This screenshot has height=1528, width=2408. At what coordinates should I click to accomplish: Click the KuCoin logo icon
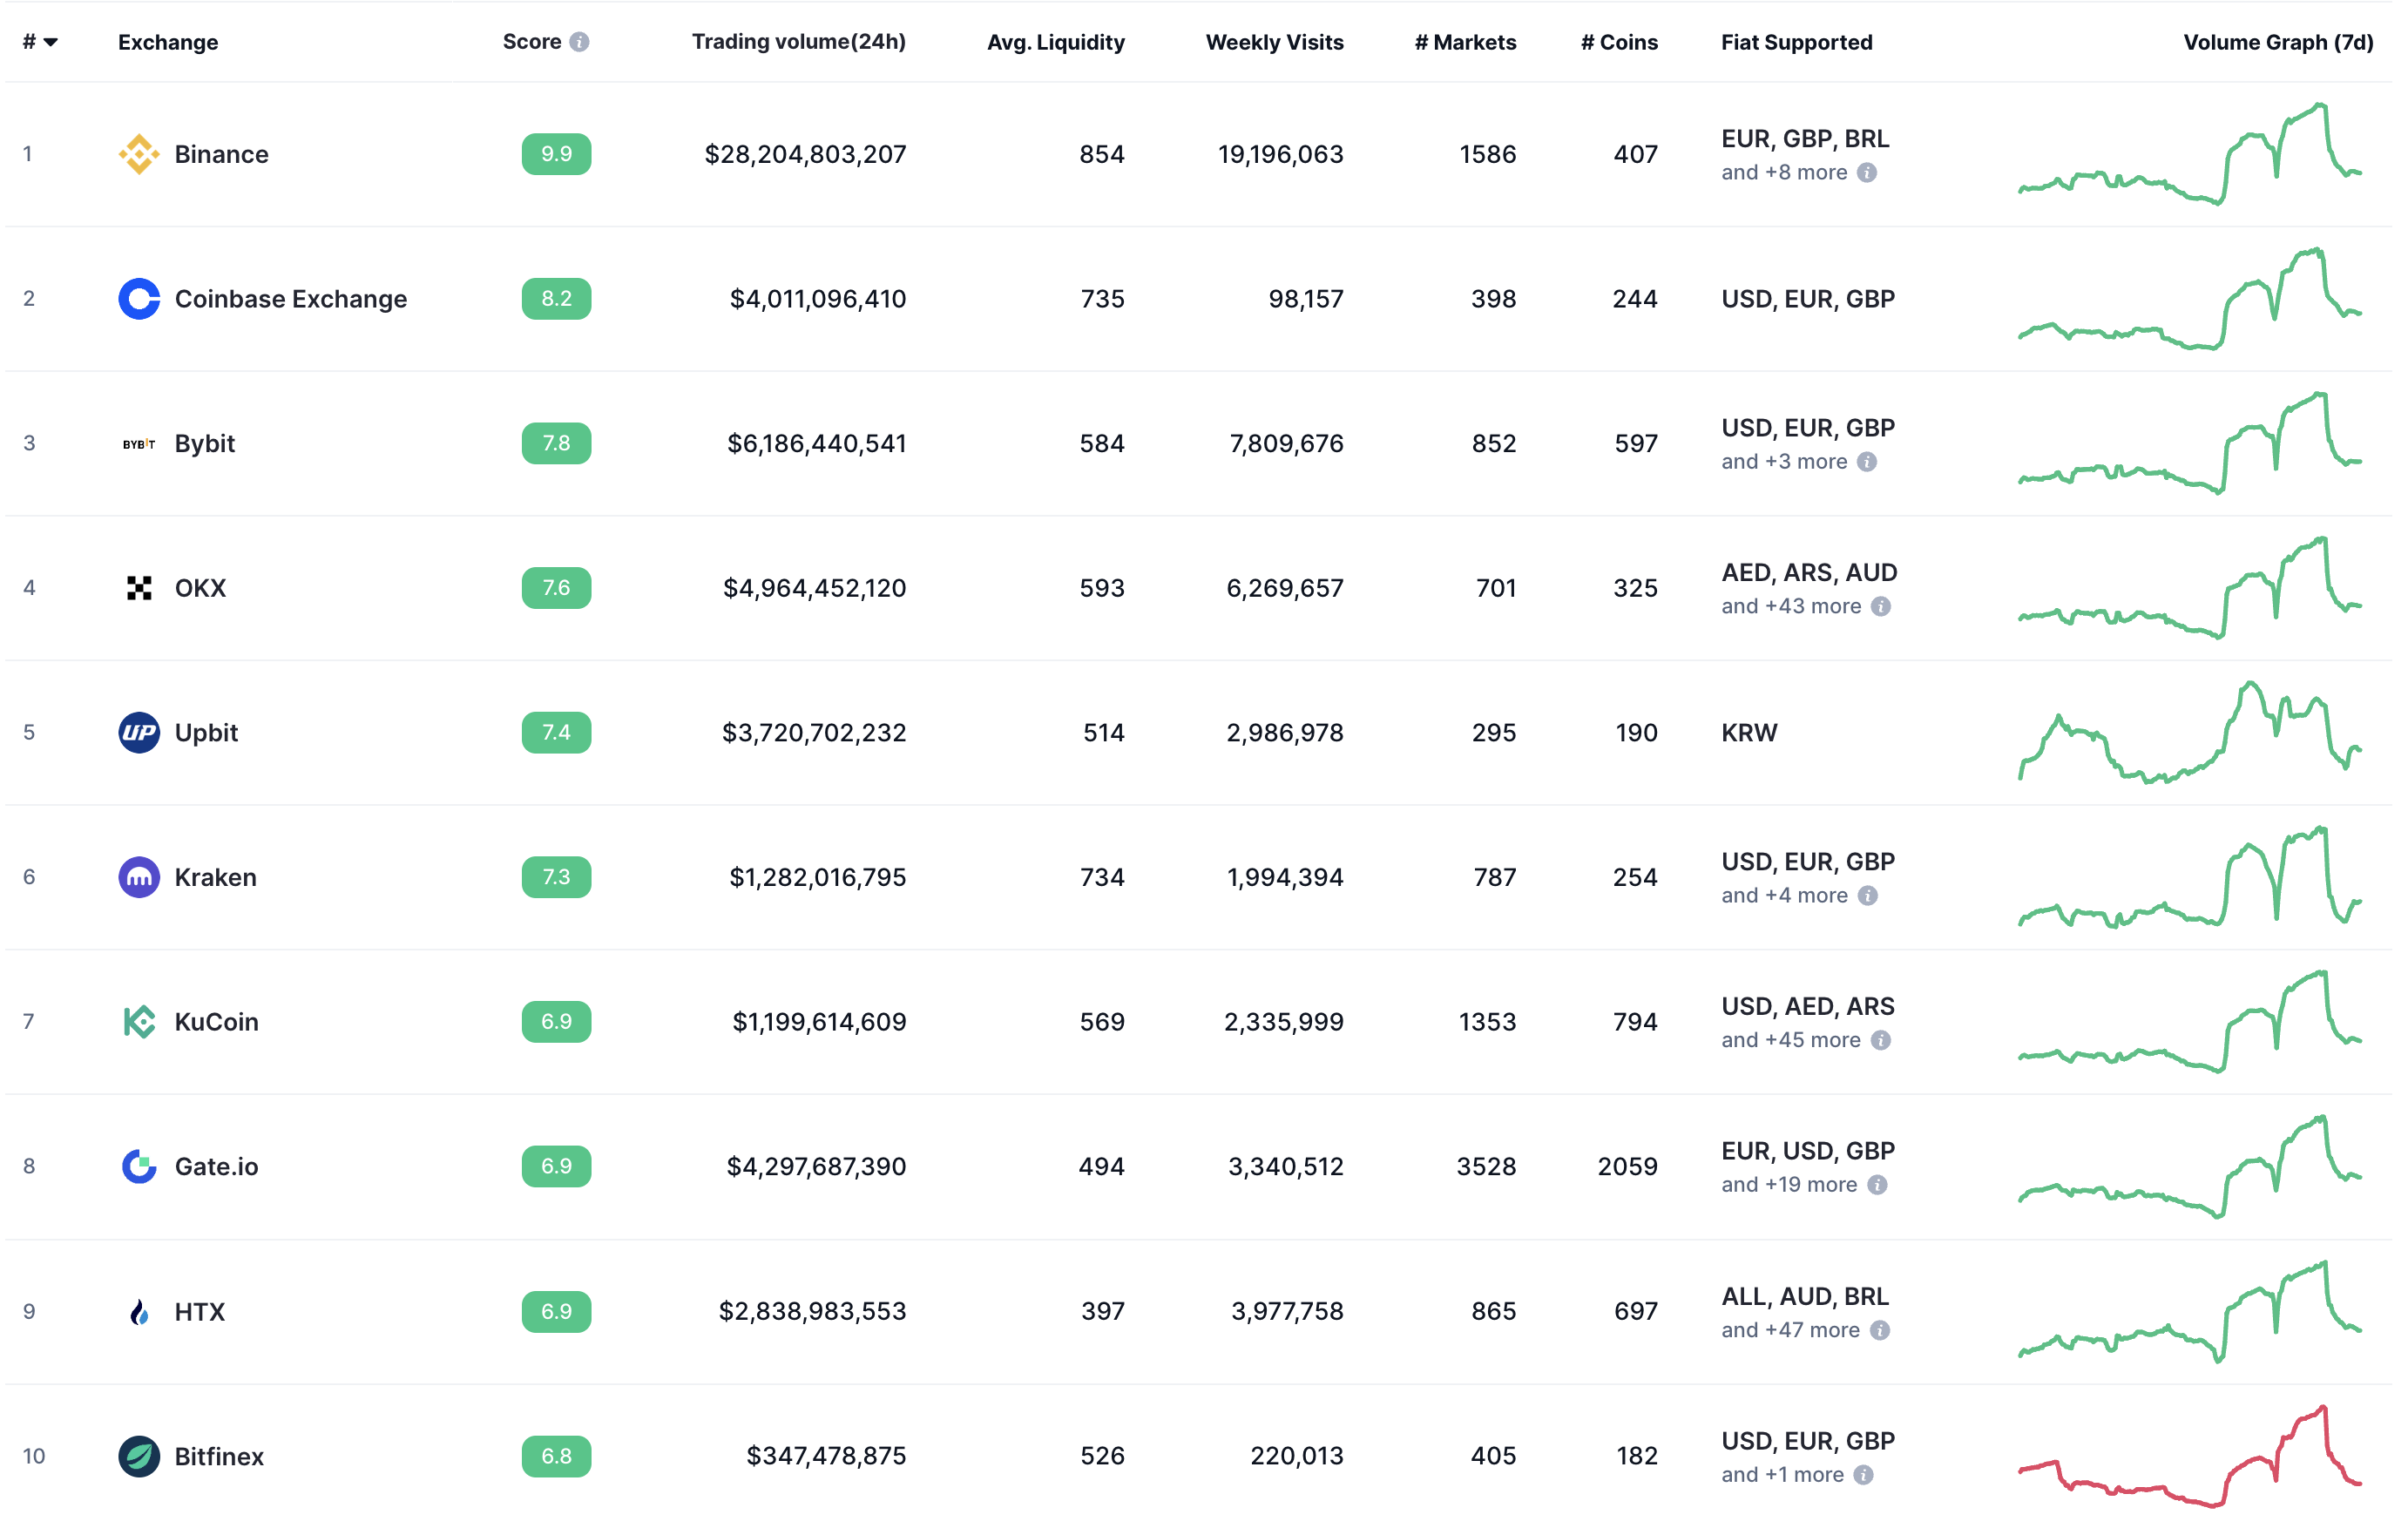[x=139, y=1022]
